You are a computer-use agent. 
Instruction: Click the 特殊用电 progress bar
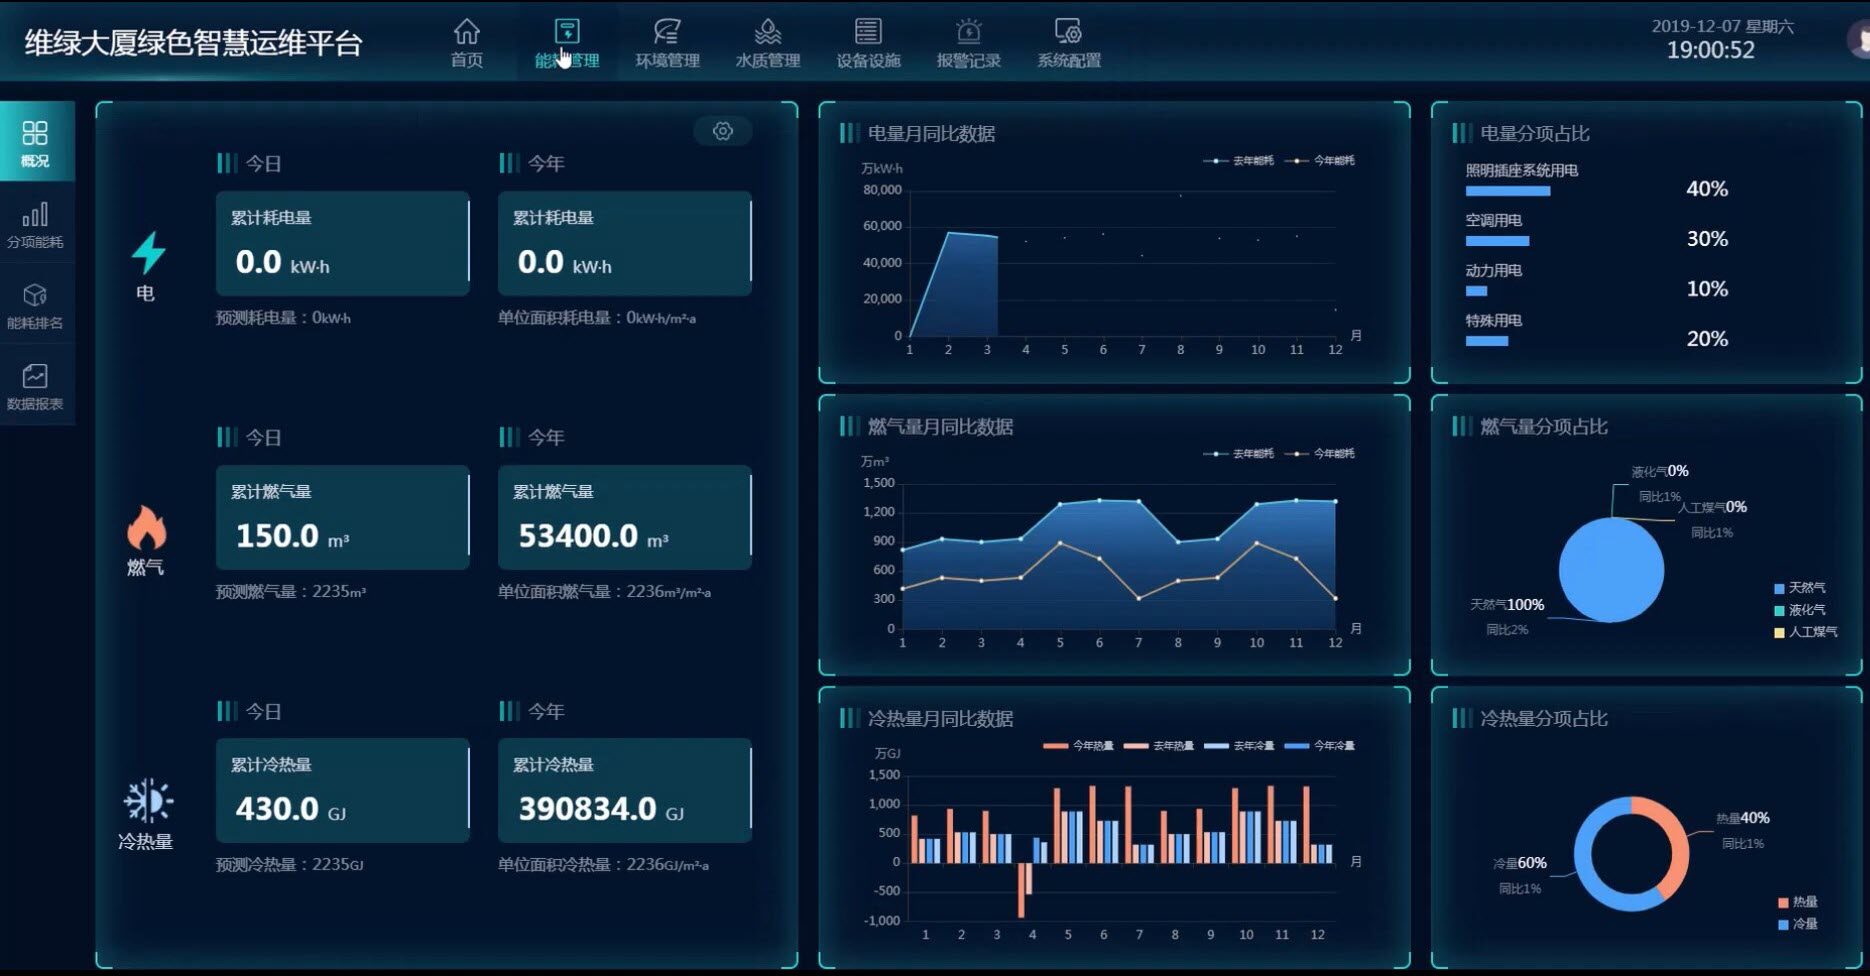(x=1487, y=341)
